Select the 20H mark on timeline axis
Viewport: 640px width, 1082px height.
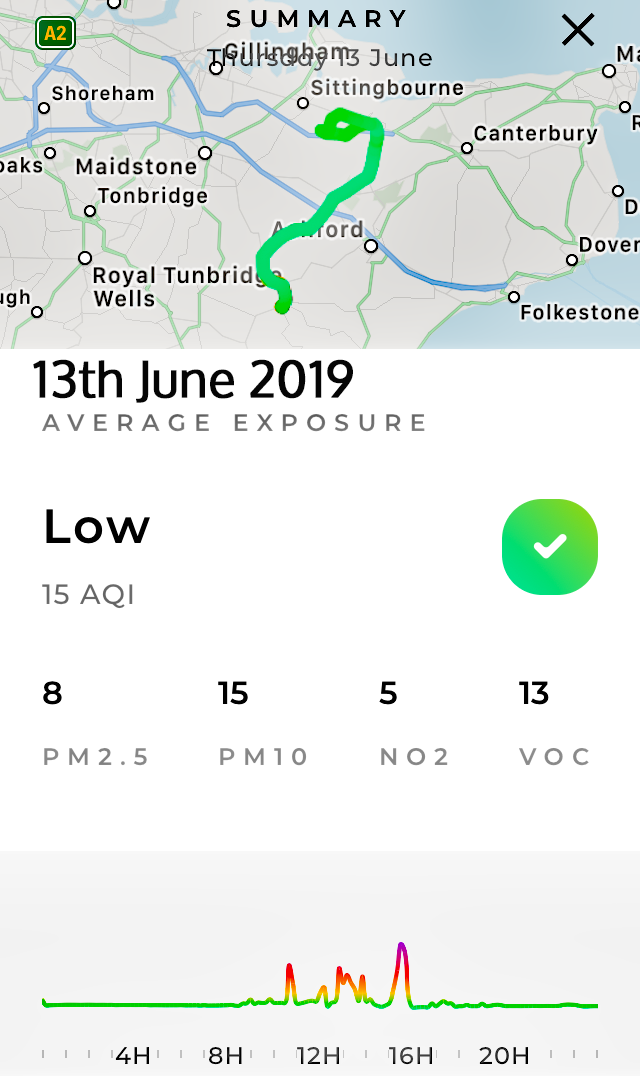[x=504, y=1055]
